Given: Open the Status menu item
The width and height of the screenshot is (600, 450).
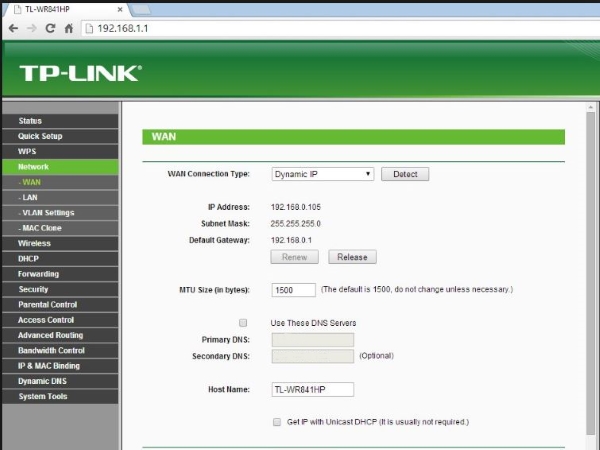Looking at the screenshot, I should [x=60, y=121].
